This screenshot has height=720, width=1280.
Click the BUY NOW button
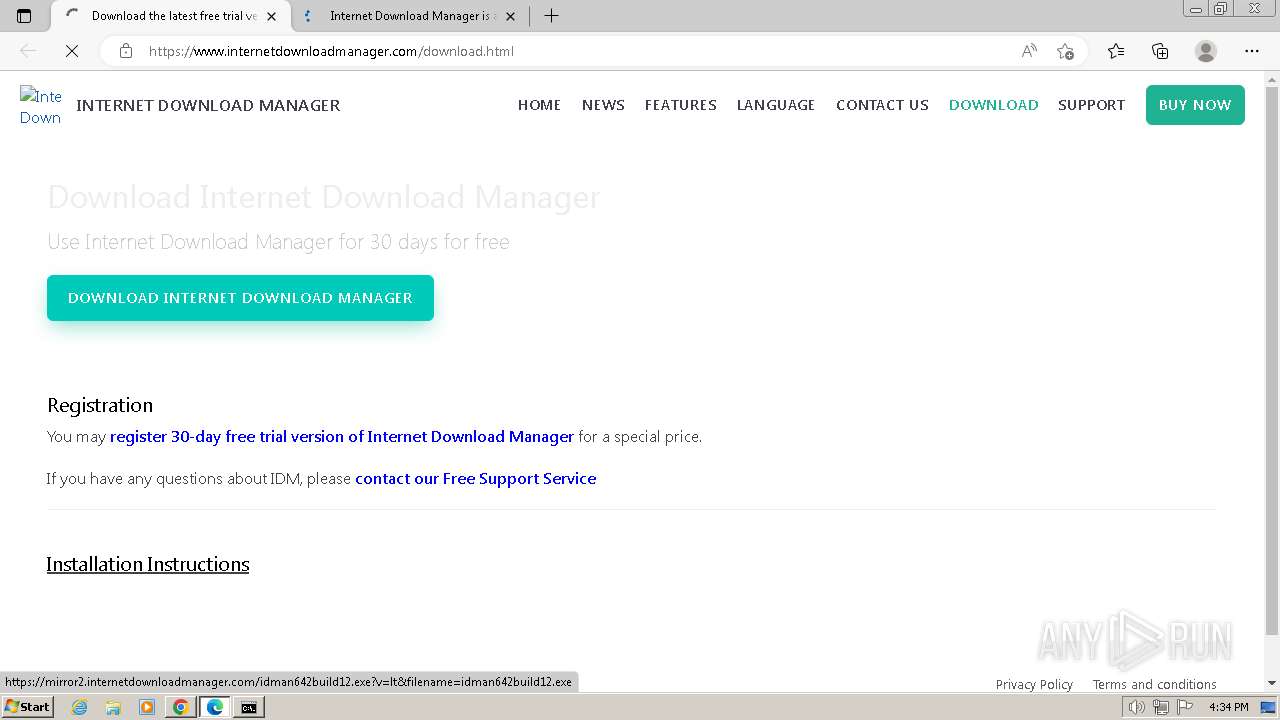pos(1195,105)
